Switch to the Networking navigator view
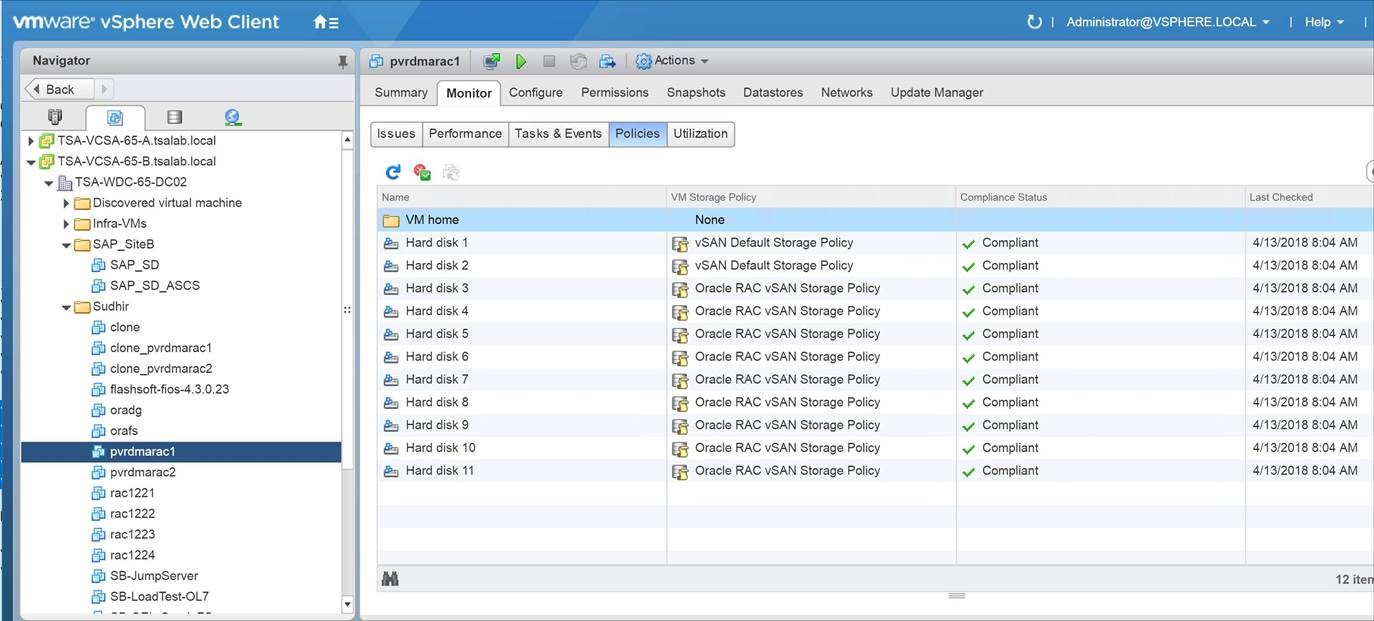1374x621 pixels. [x=233, y=118]
